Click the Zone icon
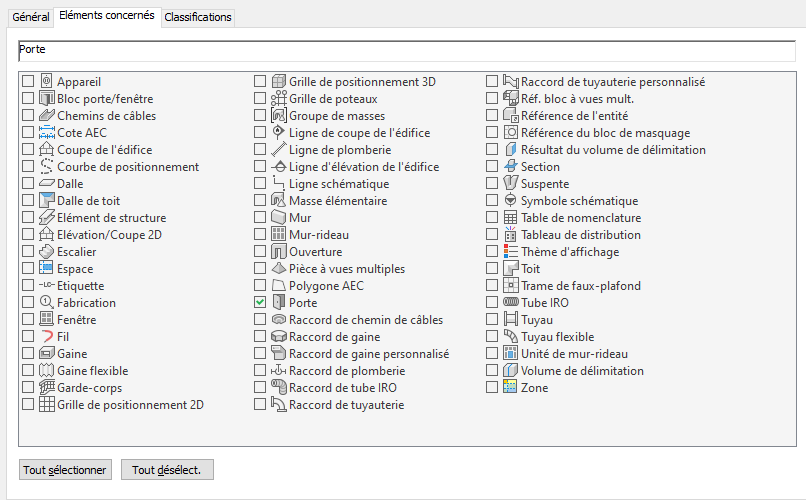Screen dimensions: 806x500 (x=510, y=388)
